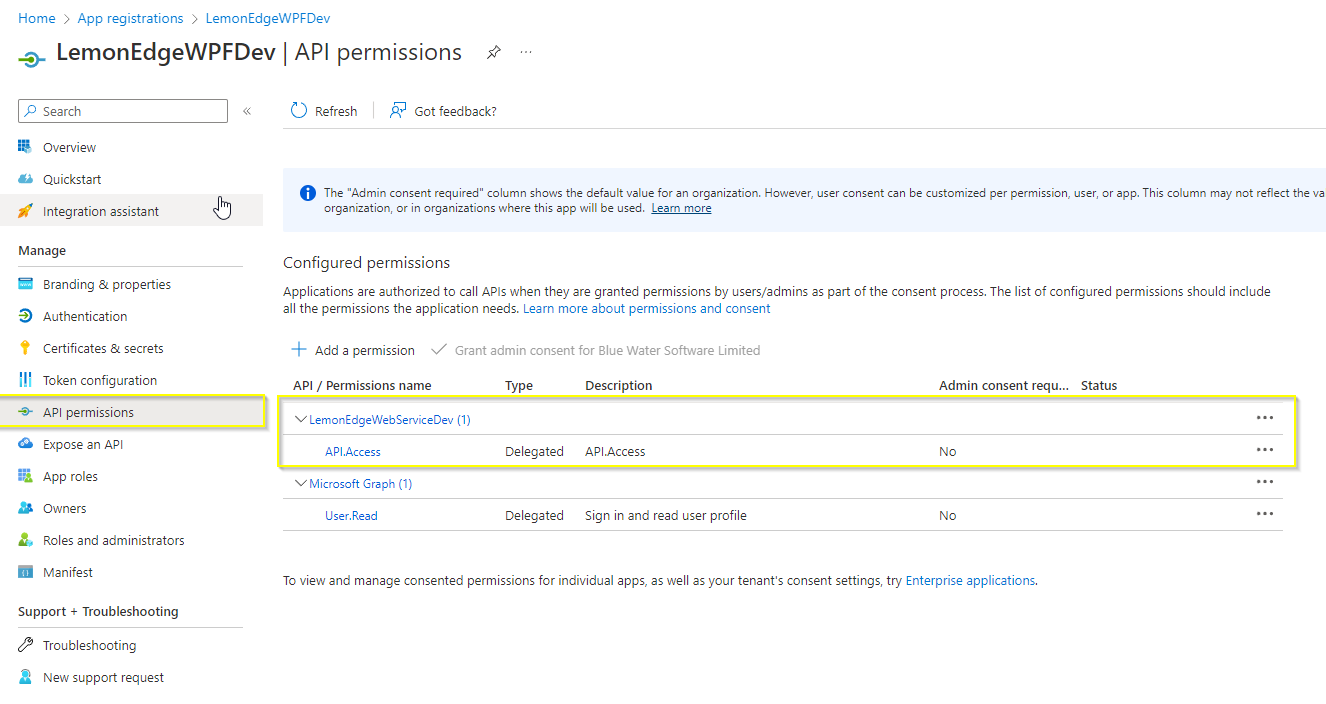Click the Status column header
The image size is (1326, 704).
(1099, 385)
